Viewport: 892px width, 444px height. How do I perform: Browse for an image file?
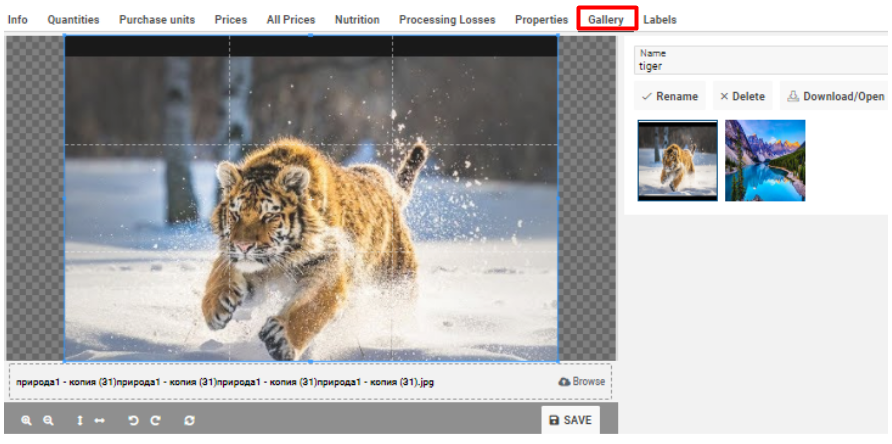[582, 382]
